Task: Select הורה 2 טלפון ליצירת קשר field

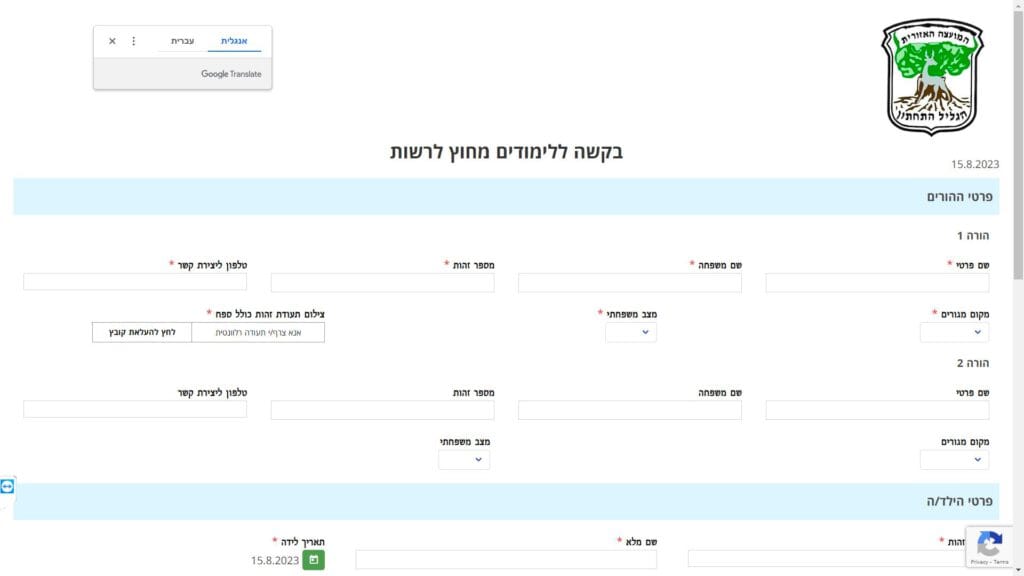Action: pyautogui.click(x=135, y=409)
